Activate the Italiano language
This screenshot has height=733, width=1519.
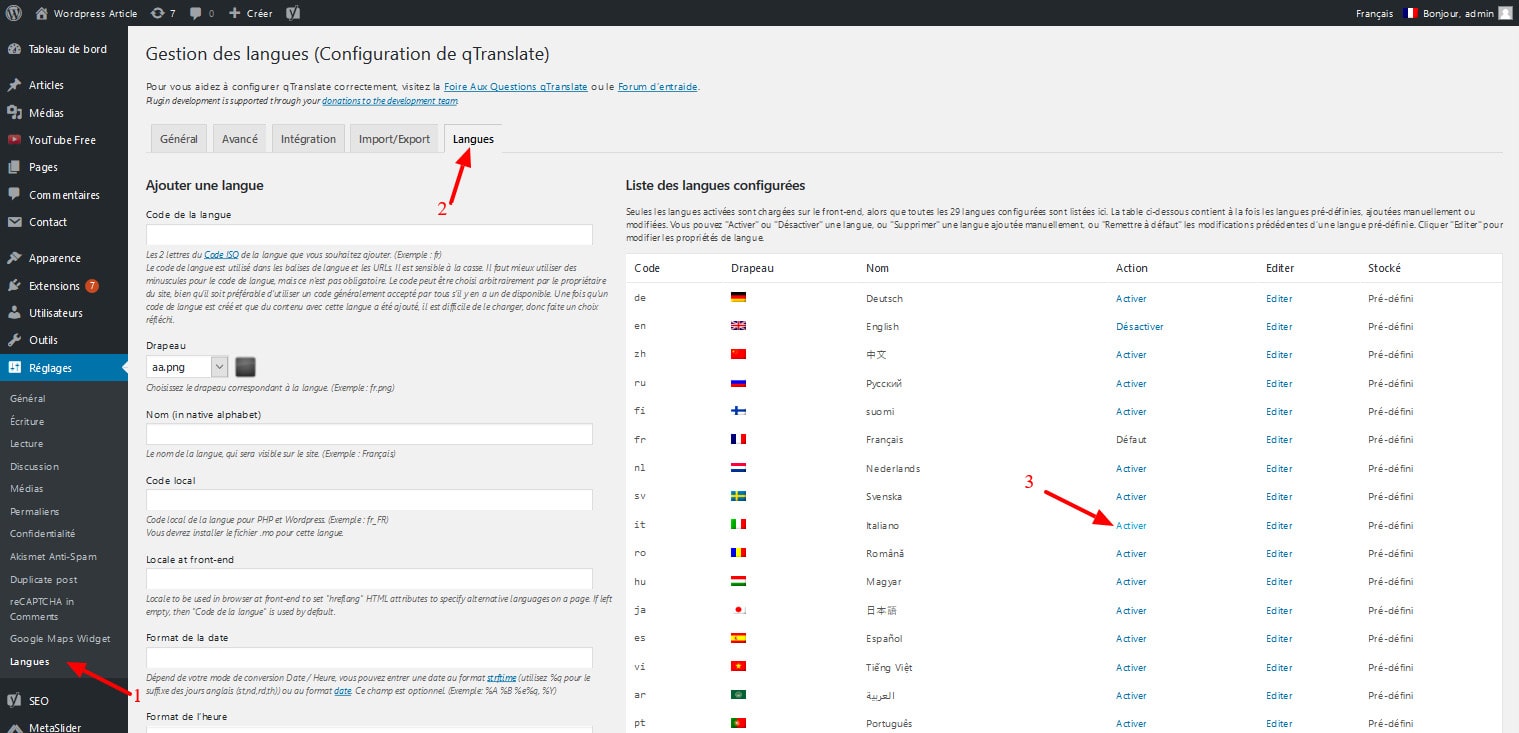click(x=1131, y=526)
